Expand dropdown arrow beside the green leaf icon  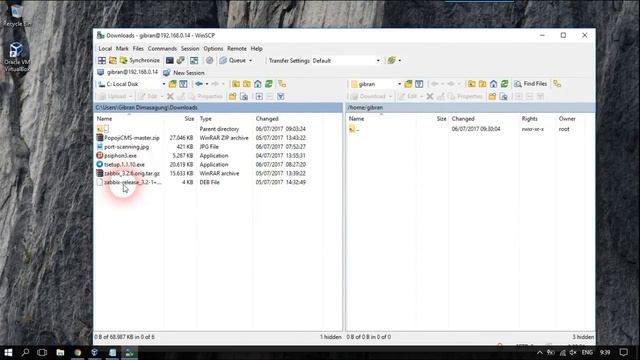[x=400, y=60]
